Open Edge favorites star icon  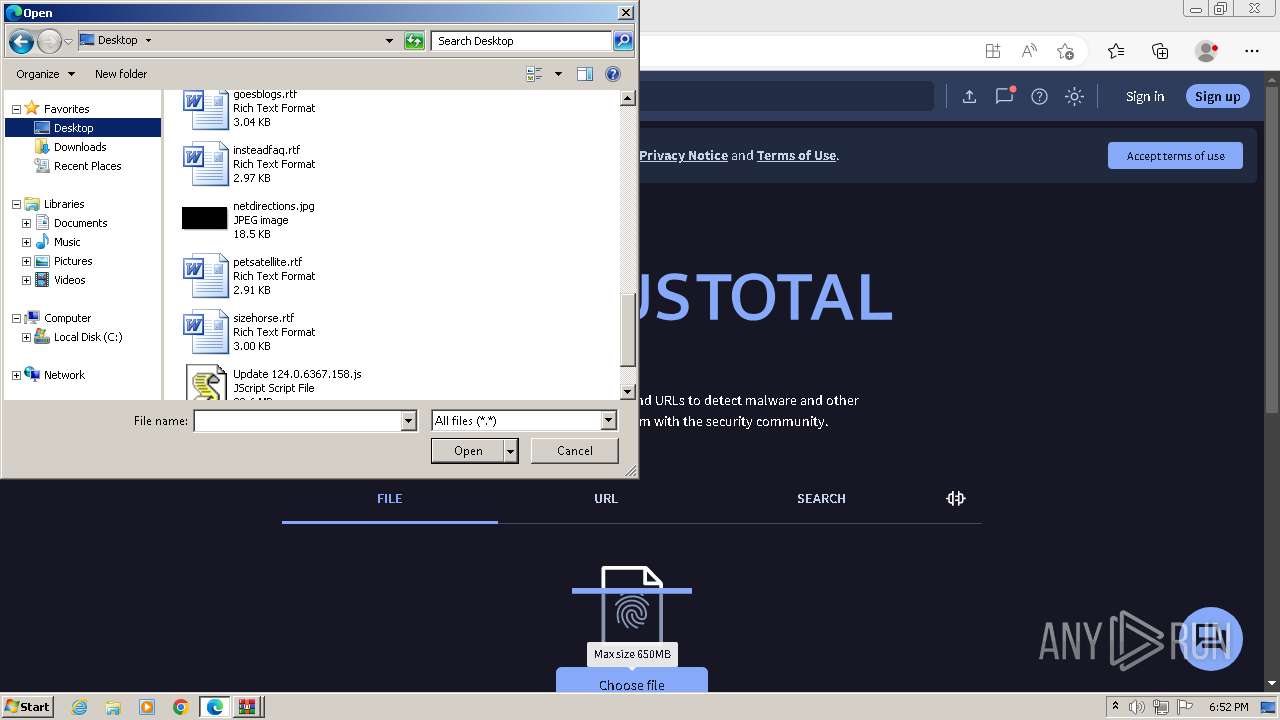[x=1116, y=51]
